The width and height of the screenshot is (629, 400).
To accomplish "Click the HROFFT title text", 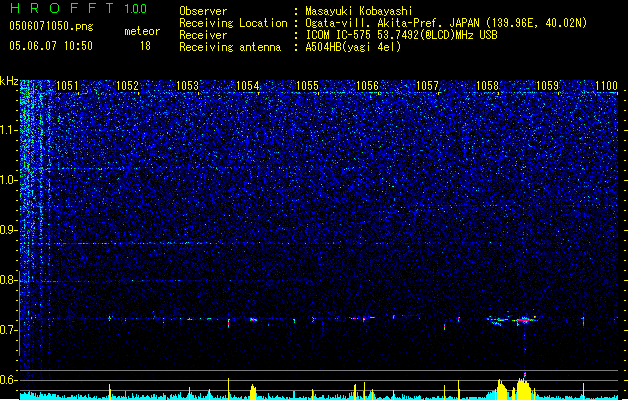I will pyautogui.click(x=62, y=8).
